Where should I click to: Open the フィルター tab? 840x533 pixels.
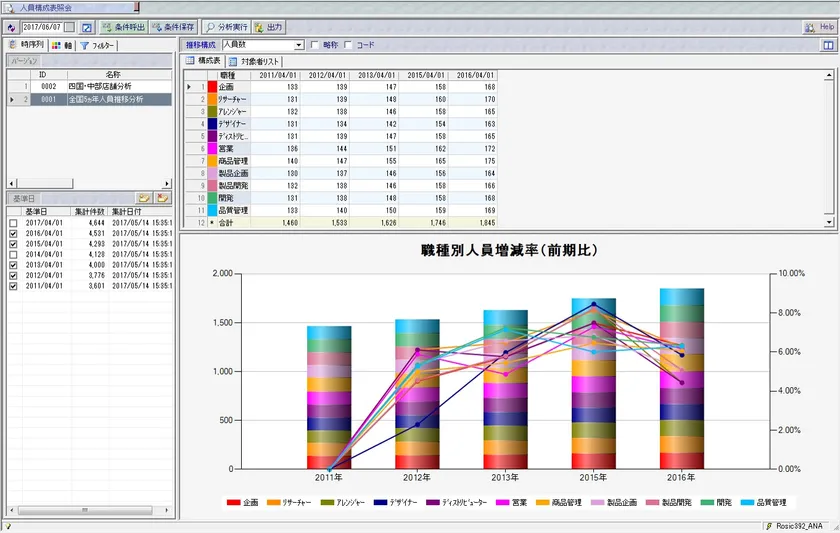[98, 45]
